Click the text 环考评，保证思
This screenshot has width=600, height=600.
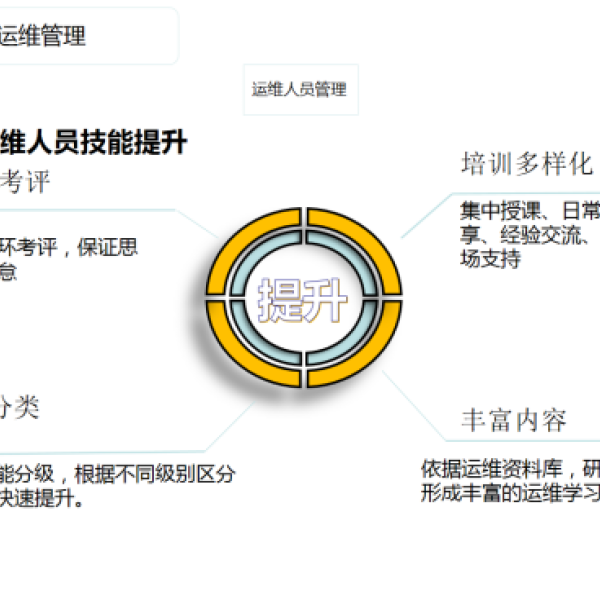(x=68, y=247)
